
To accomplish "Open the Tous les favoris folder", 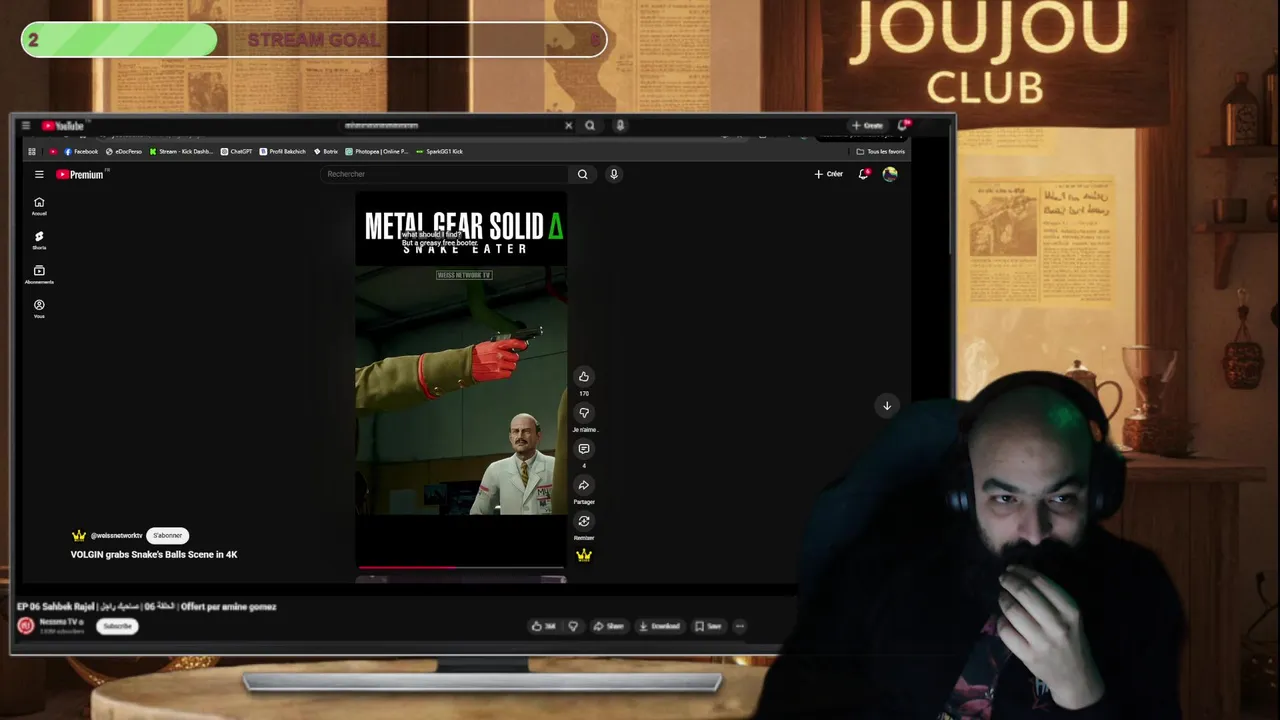I will (881, 152).
